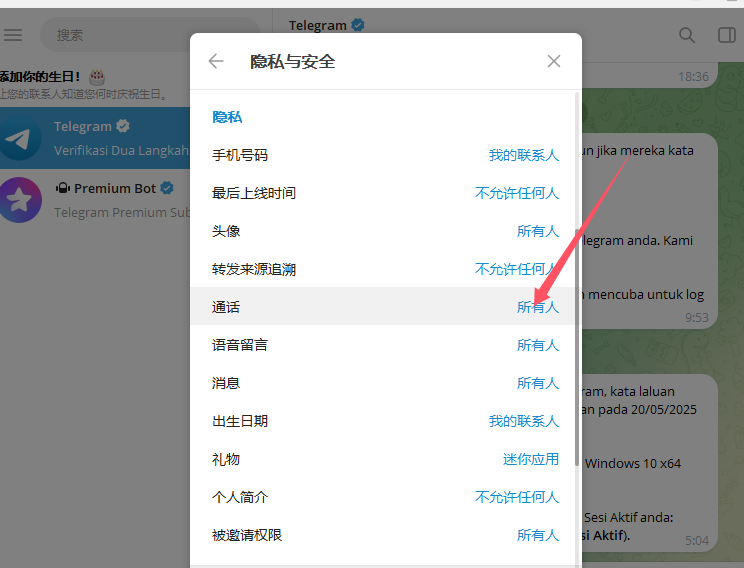The image size is (744, 568).
Task: Click 所有人 value for 头像
Action: coord(538,231)
